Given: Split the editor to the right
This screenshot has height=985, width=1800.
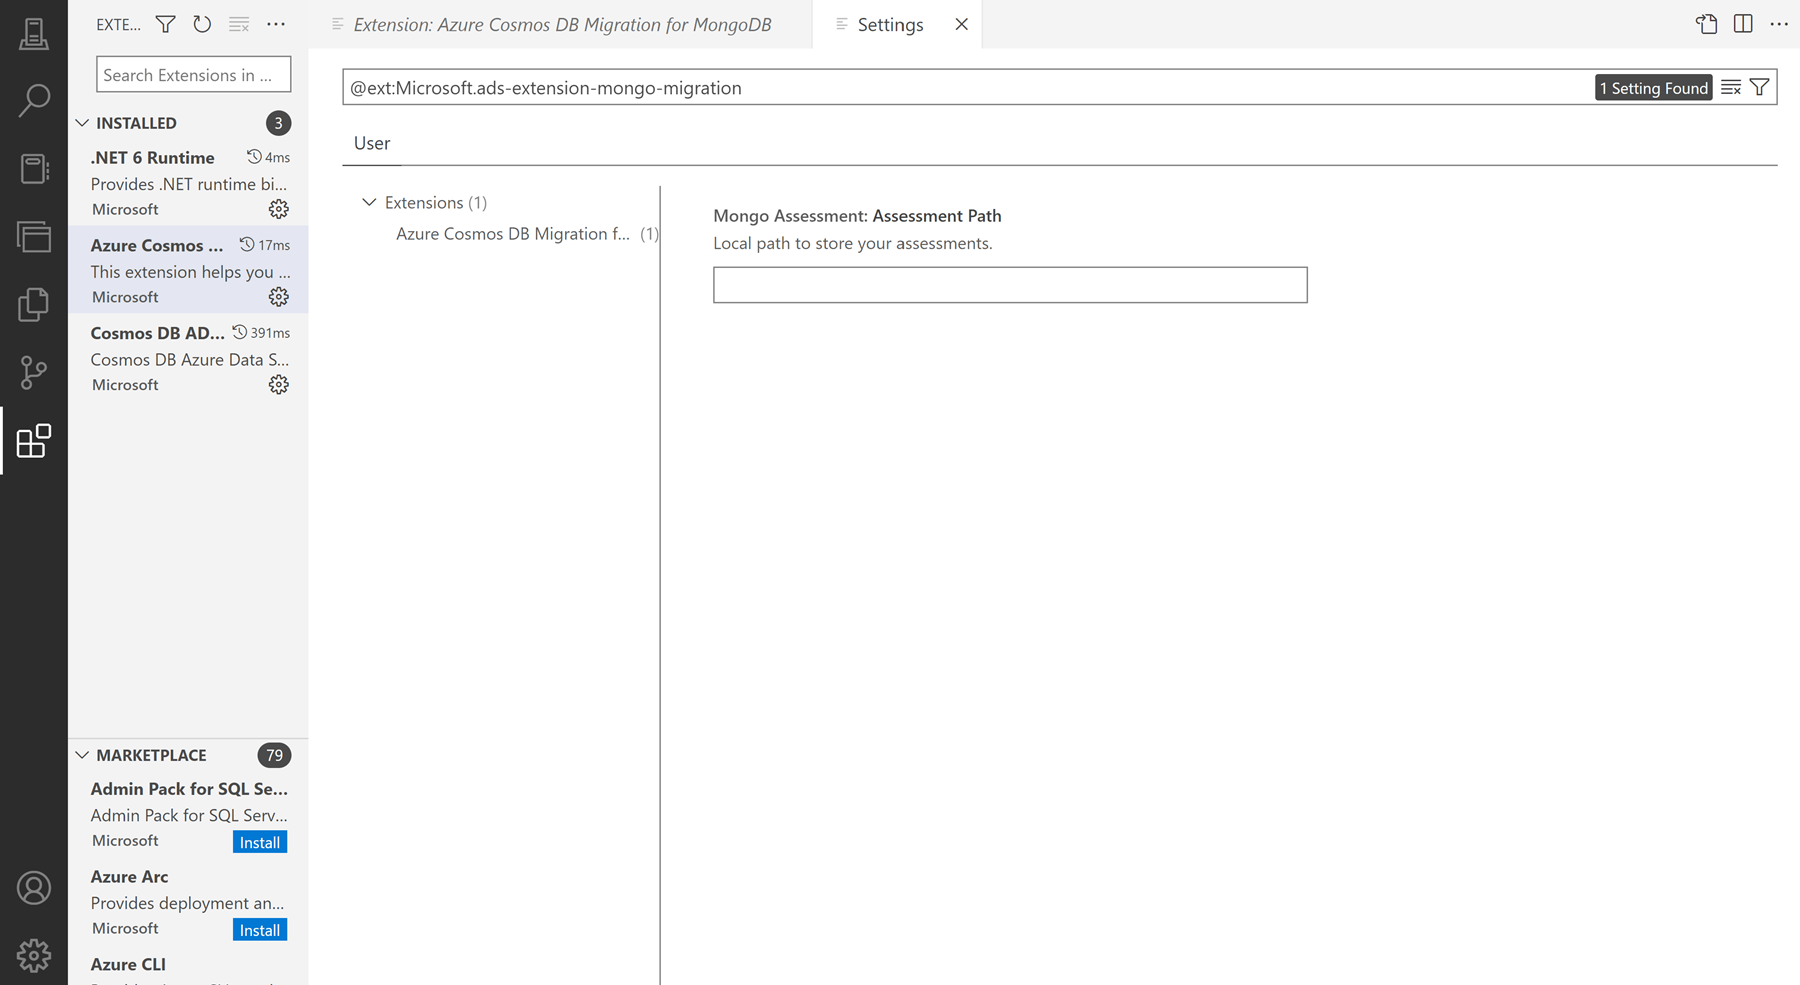Looking at the screenshot, I should [x=1743, y=24].
